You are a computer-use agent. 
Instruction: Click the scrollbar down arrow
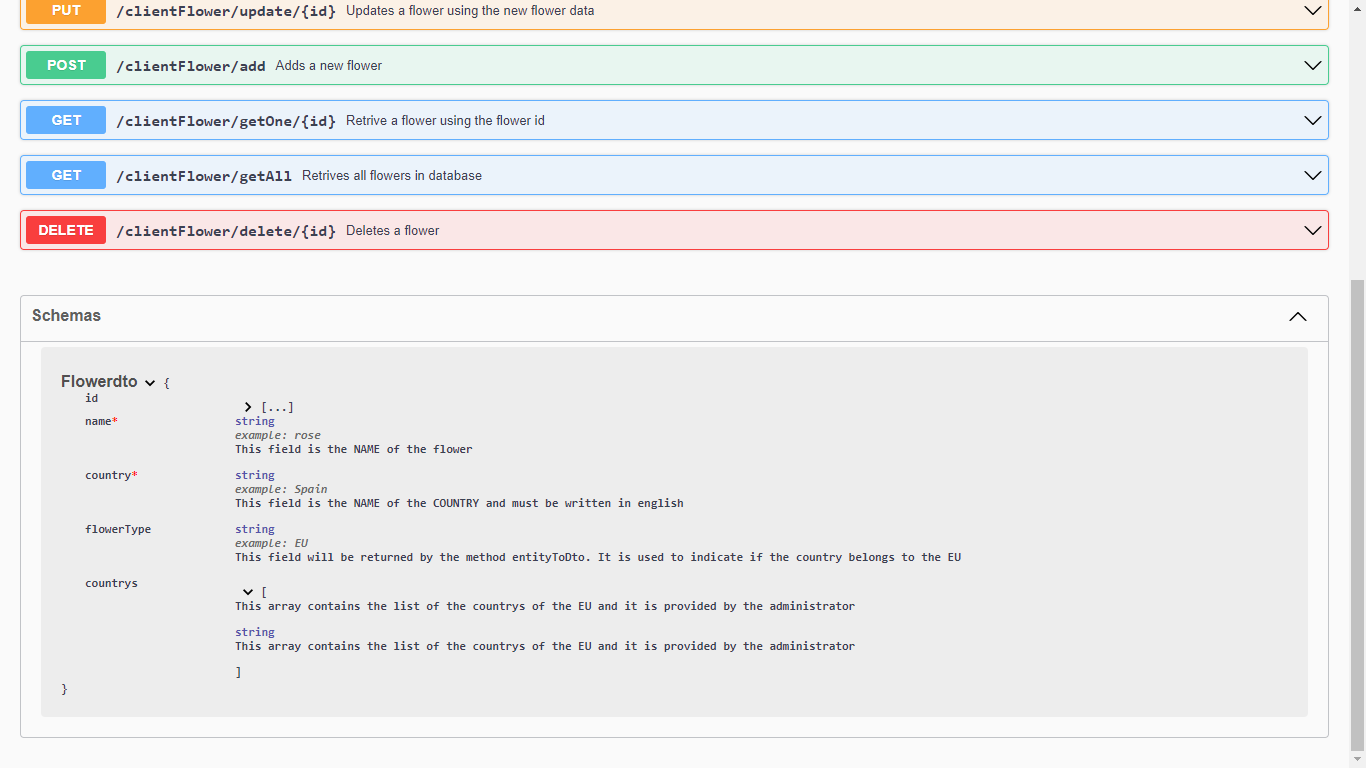click(1358, 760)
